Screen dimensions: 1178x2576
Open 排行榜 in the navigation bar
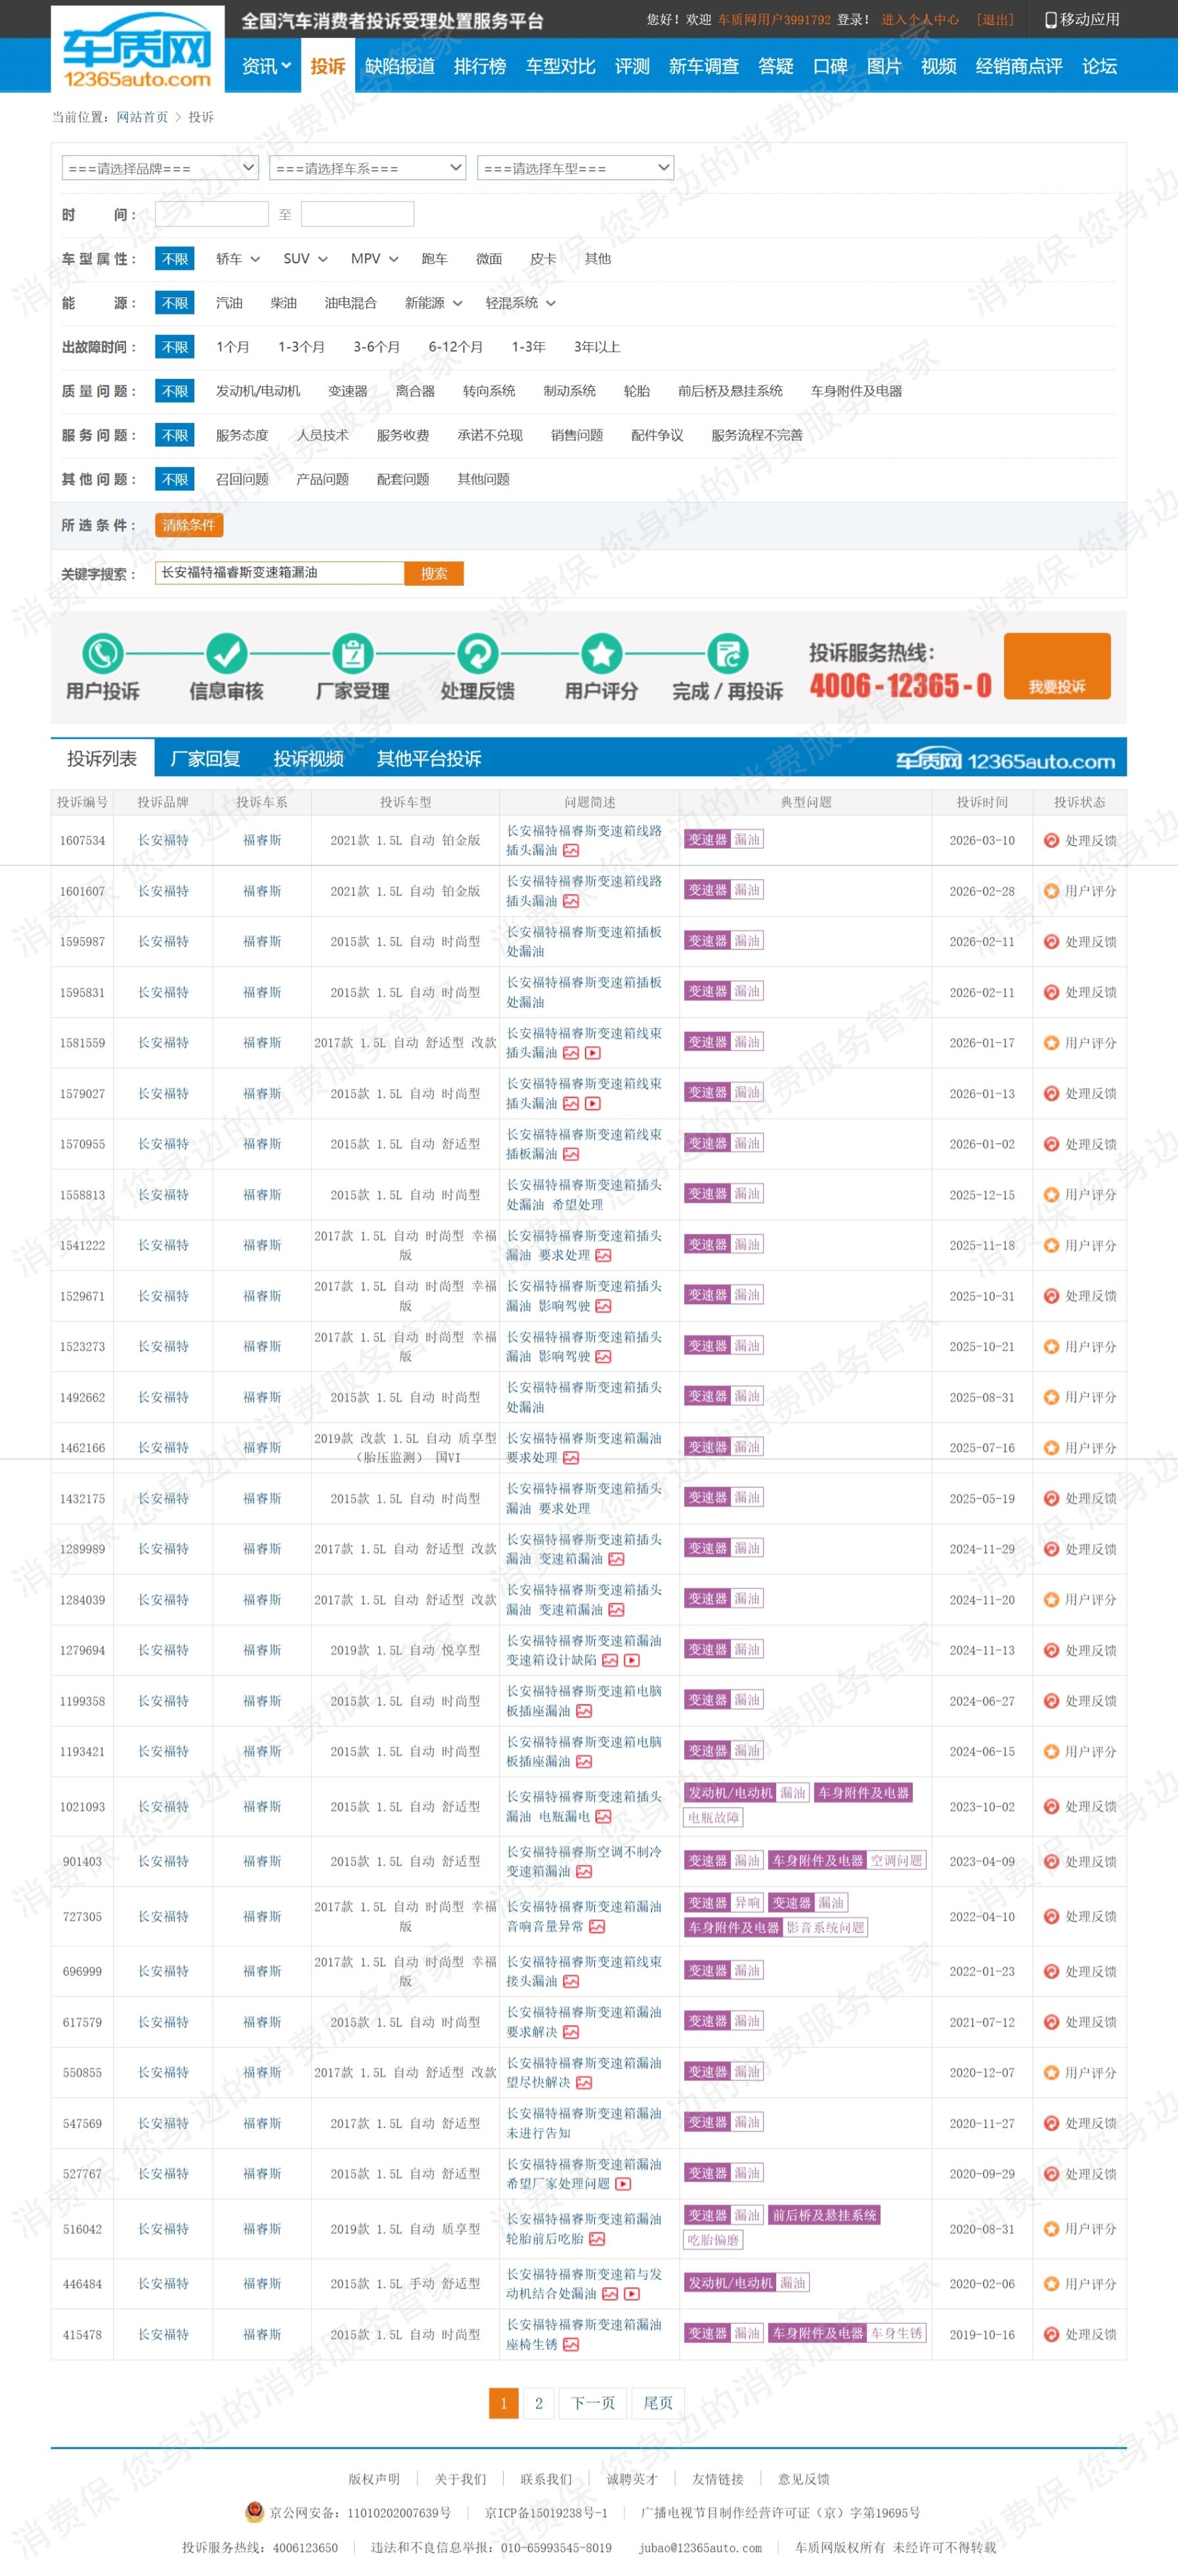[x=479, y=67]
